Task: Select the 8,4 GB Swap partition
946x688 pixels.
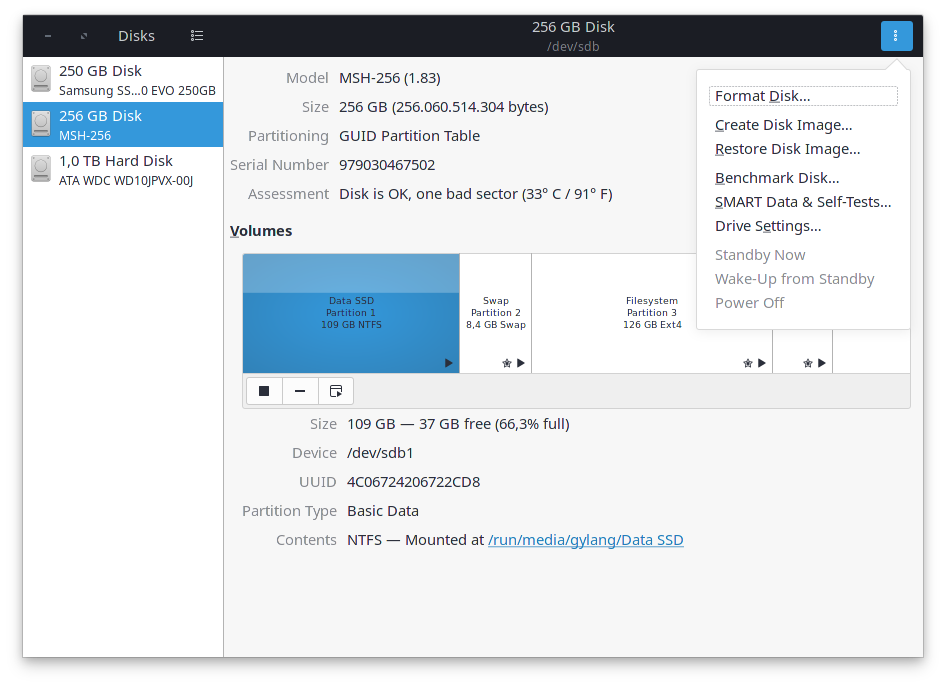Action: point(495,300)
